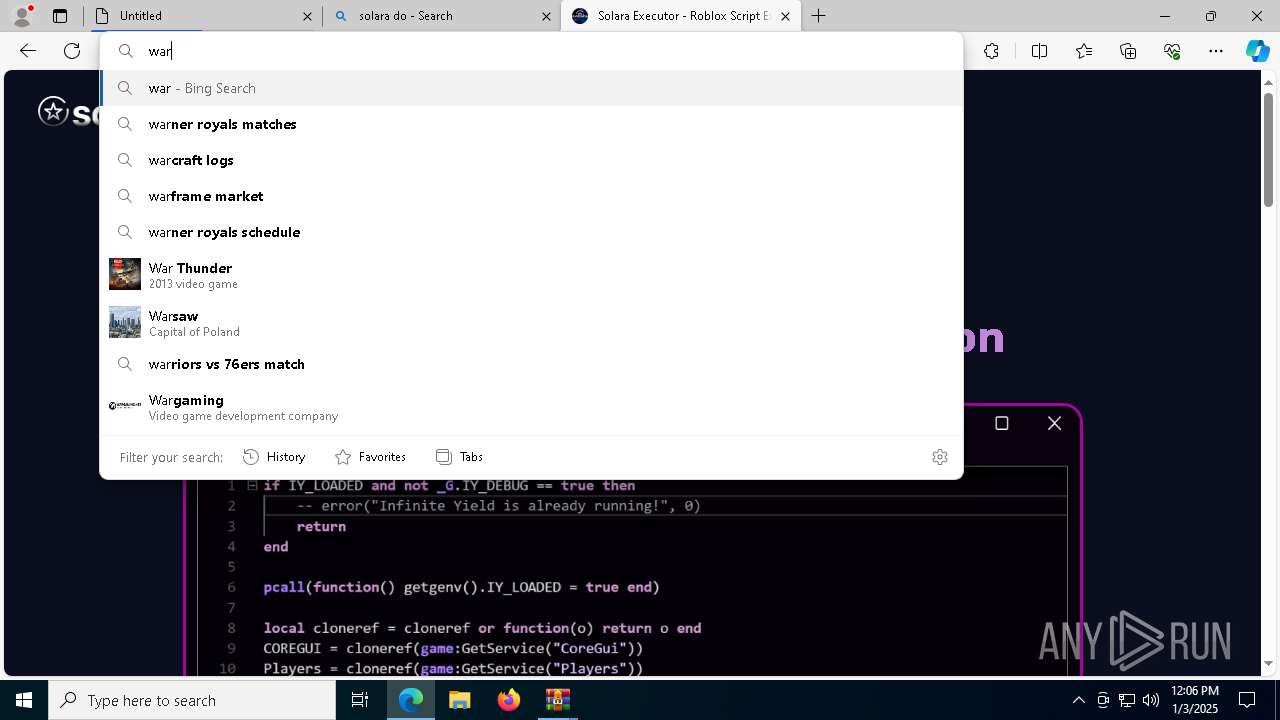Choose 'warner royals matches' suggestion
The height and width of the screenshot is (720, 1280).
point(531,124)
